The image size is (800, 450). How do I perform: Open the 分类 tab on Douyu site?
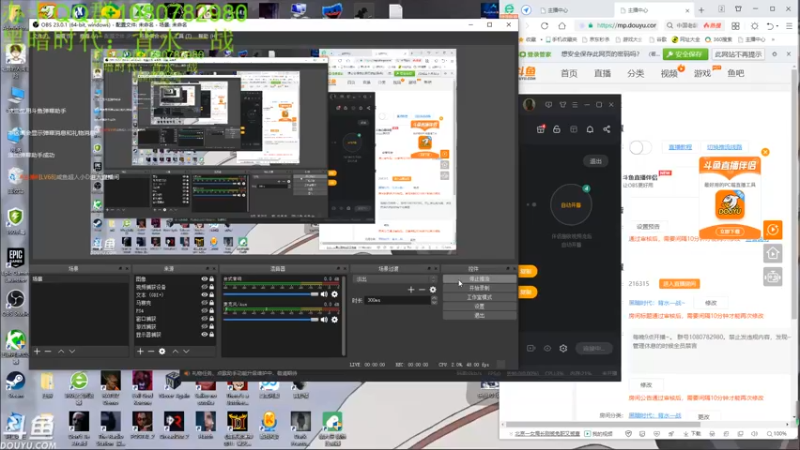pyautogui.click(x=635, y=73)
